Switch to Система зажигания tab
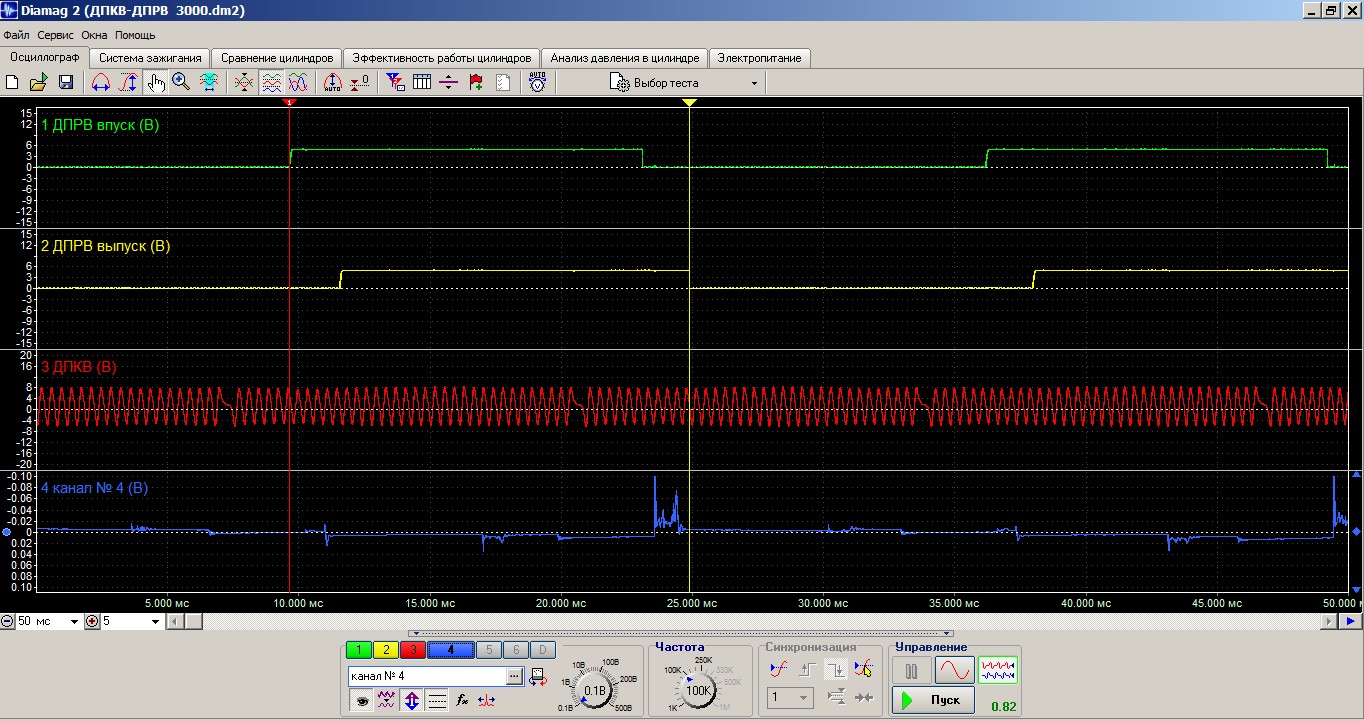This screenshot has width=1364, height=721. click(150, 58)
